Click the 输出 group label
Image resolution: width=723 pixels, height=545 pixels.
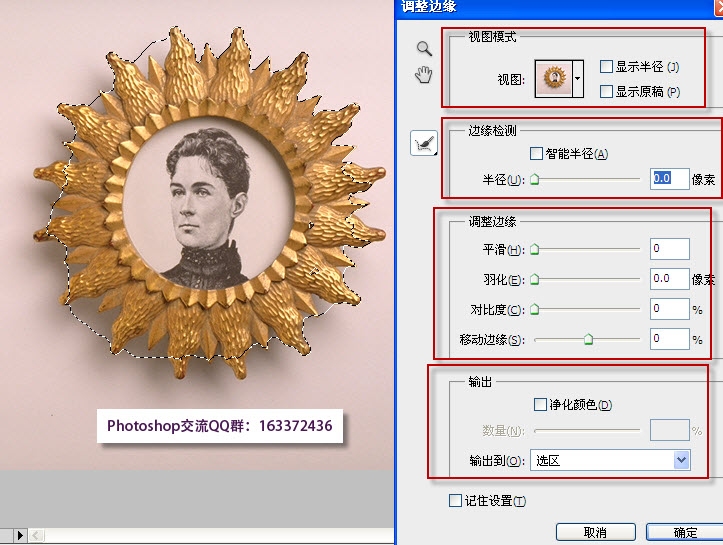click(480, 381)
